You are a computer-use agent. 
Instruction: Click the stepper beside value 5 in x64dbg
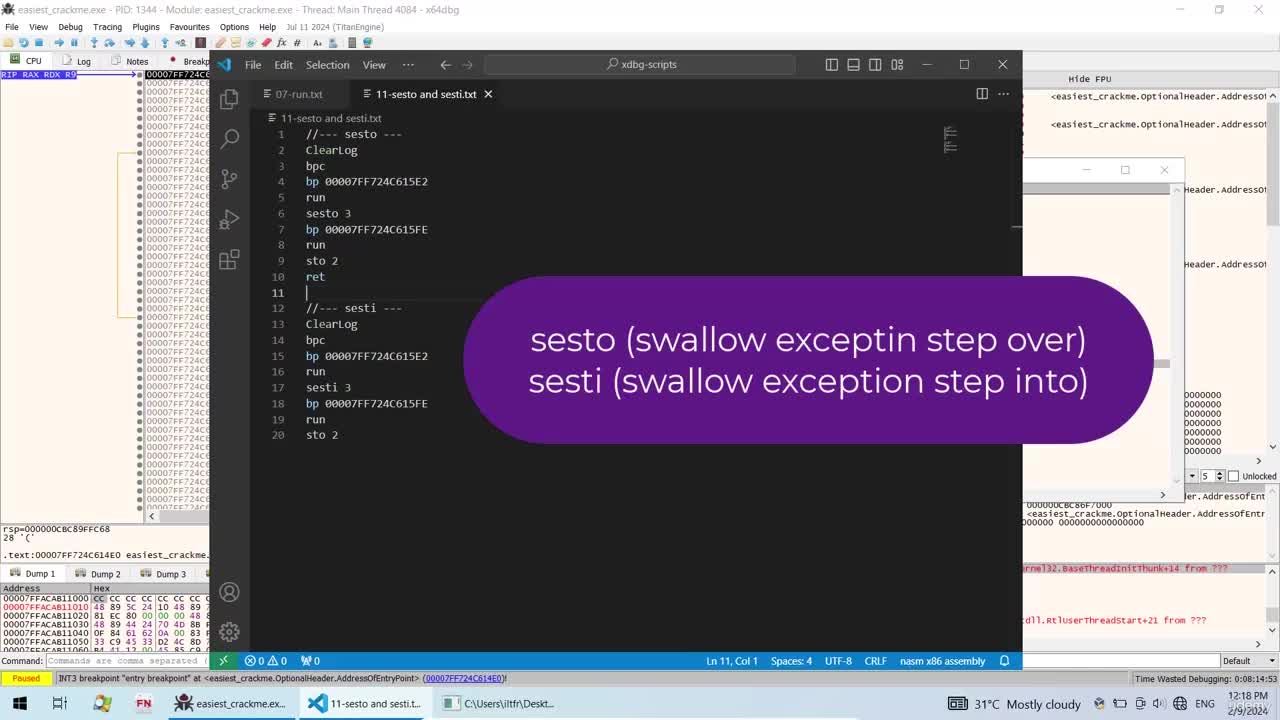[1219, 476]
